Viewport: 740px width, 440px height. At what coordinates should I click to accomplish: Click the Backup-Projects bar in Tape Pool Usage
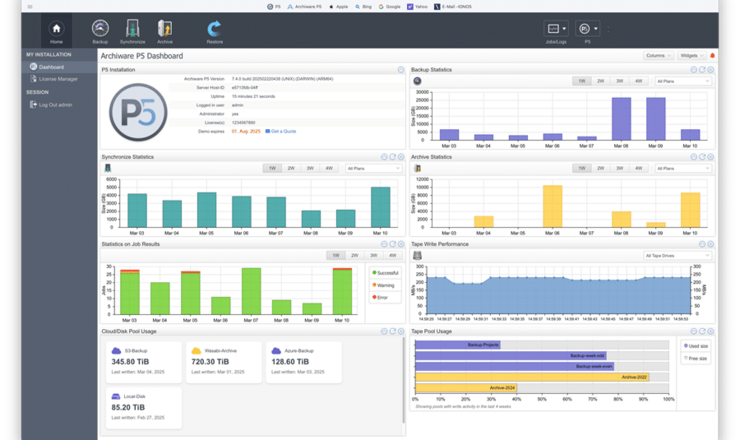point(457,344)
